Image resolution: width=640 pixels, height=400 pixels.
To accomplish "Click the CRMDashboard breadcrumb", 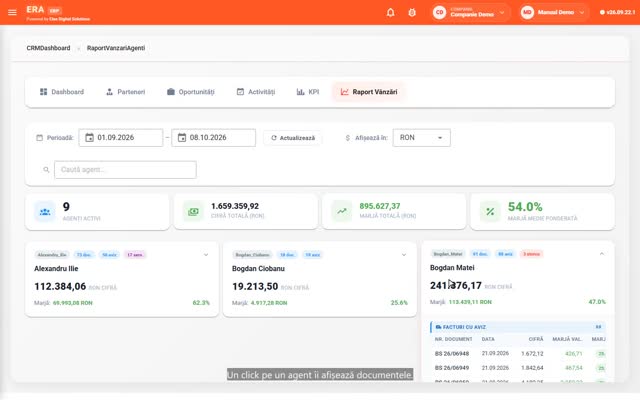I will [x=48, y=48].
